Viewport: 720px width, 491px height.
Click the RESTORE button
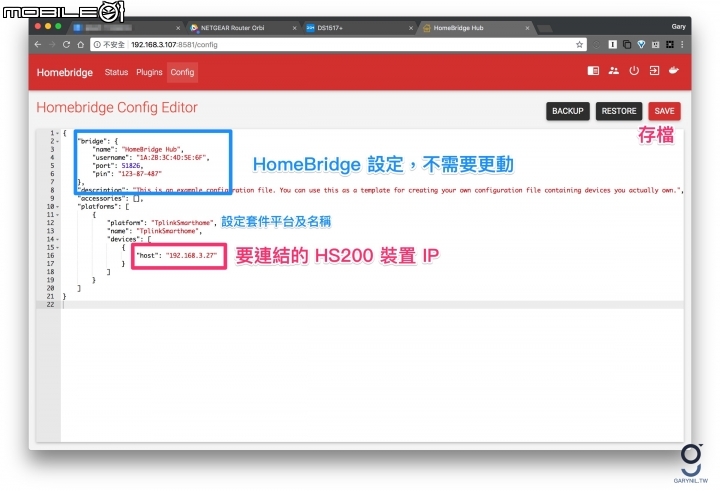click(619, 111)
